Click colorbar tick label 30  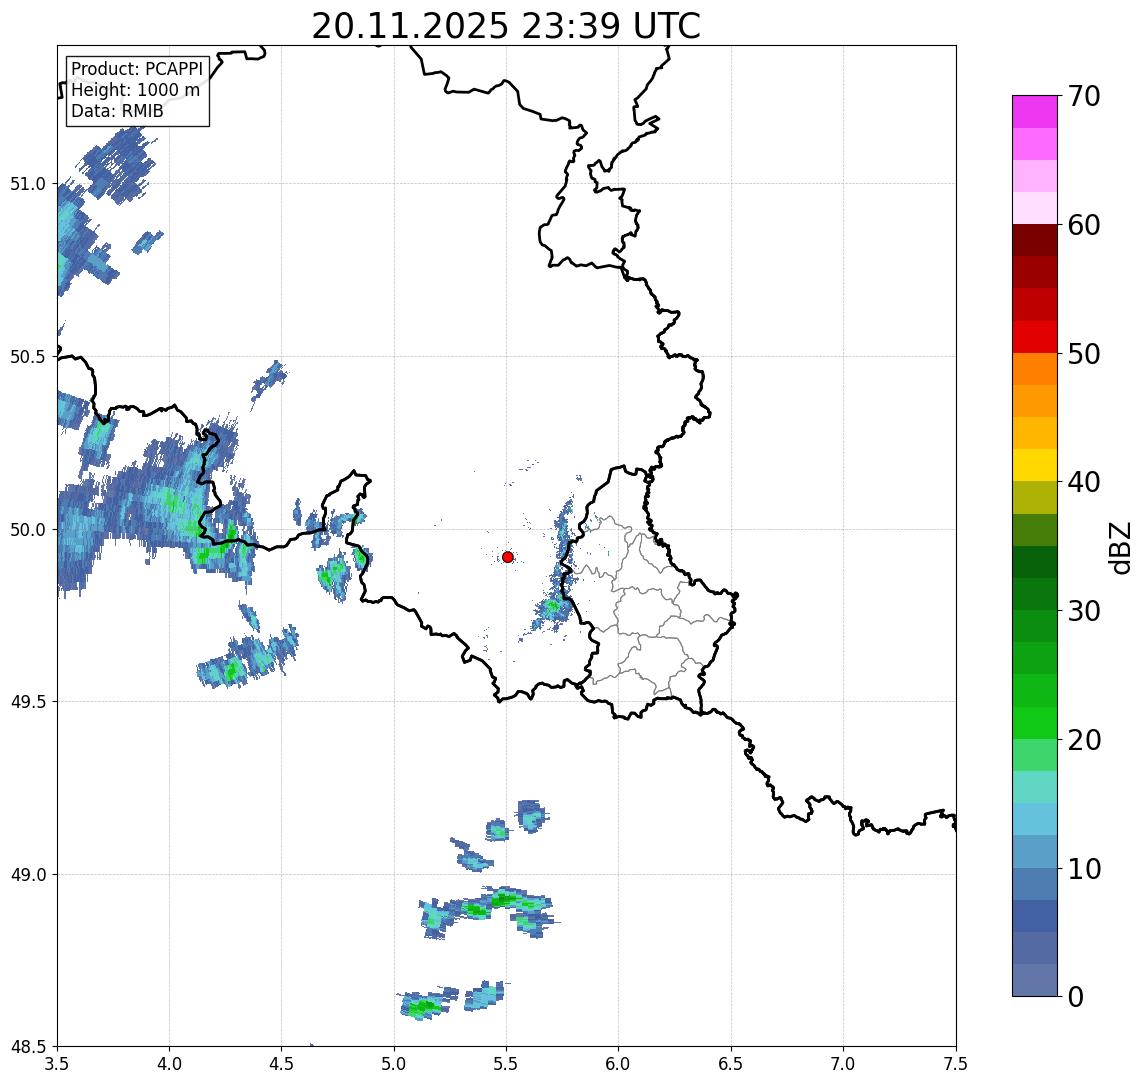[x=1084, y=611]
